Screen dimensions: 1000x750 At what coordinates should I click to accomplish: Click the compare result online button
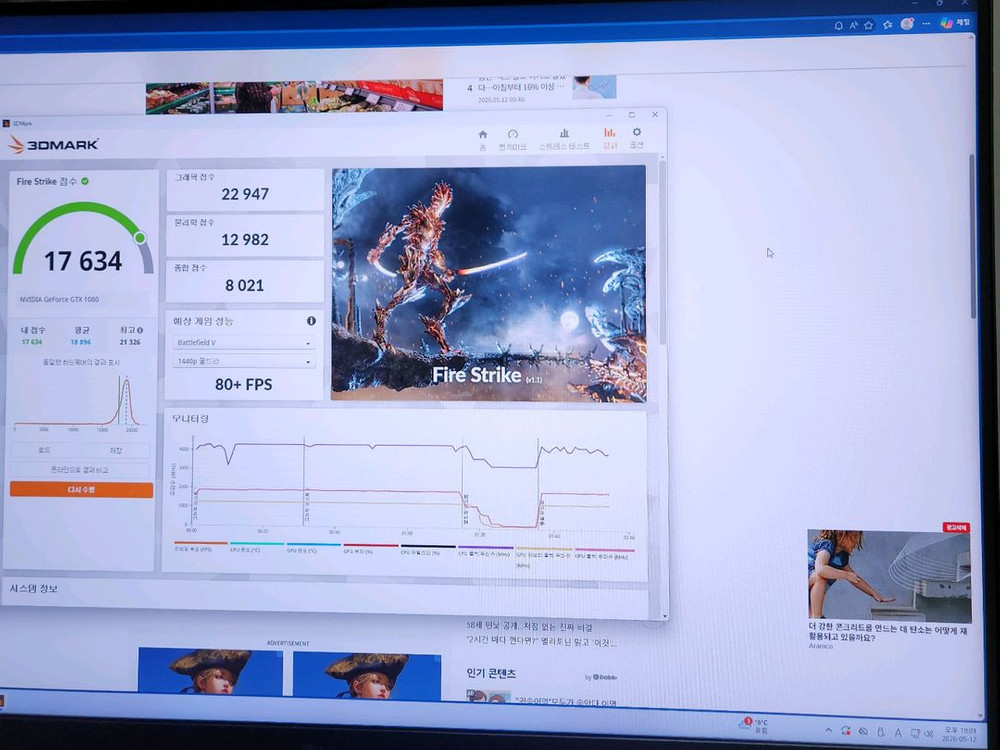pos(80,469)
